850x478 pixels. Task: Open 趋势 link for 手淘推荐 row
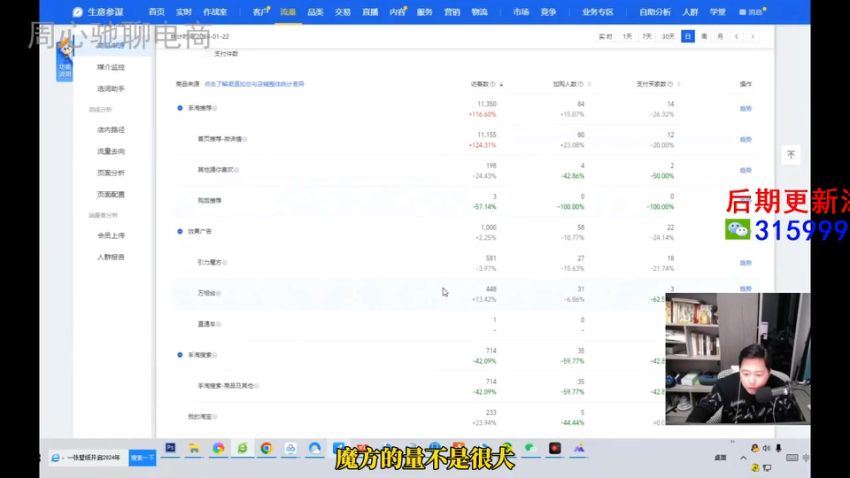(745, 108)
